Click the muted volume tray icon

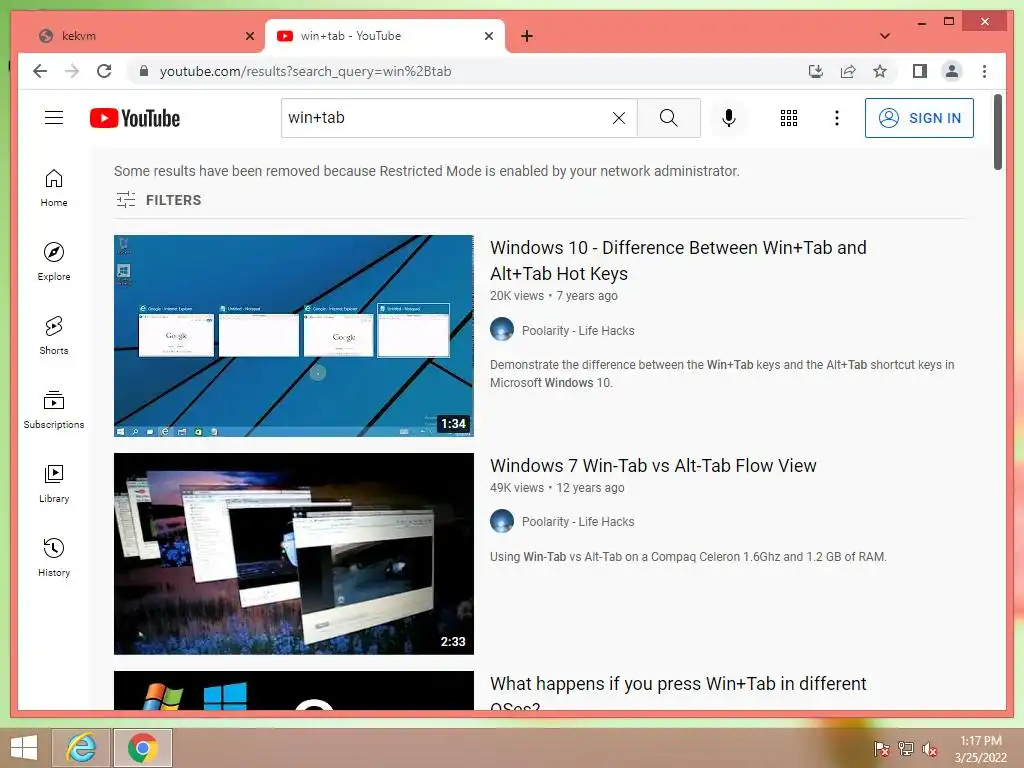pos(930,748)
